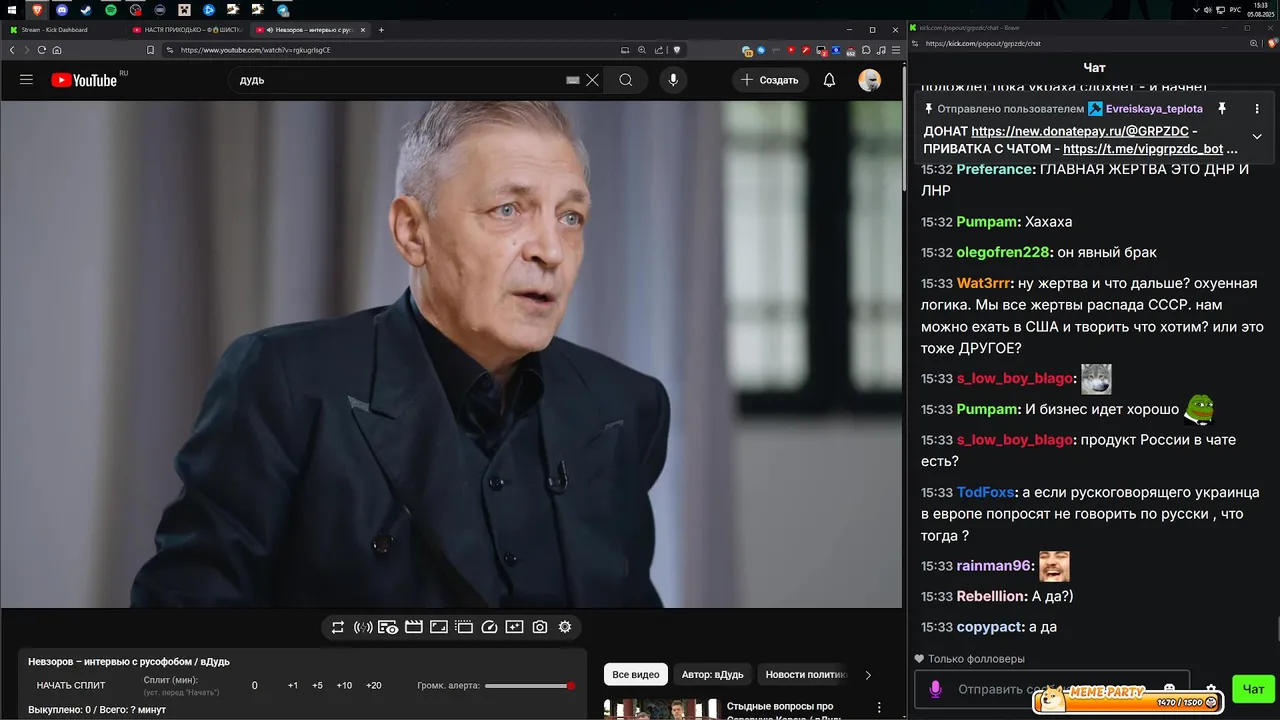Clear the YouTube search box text

[x=592, y=80]
